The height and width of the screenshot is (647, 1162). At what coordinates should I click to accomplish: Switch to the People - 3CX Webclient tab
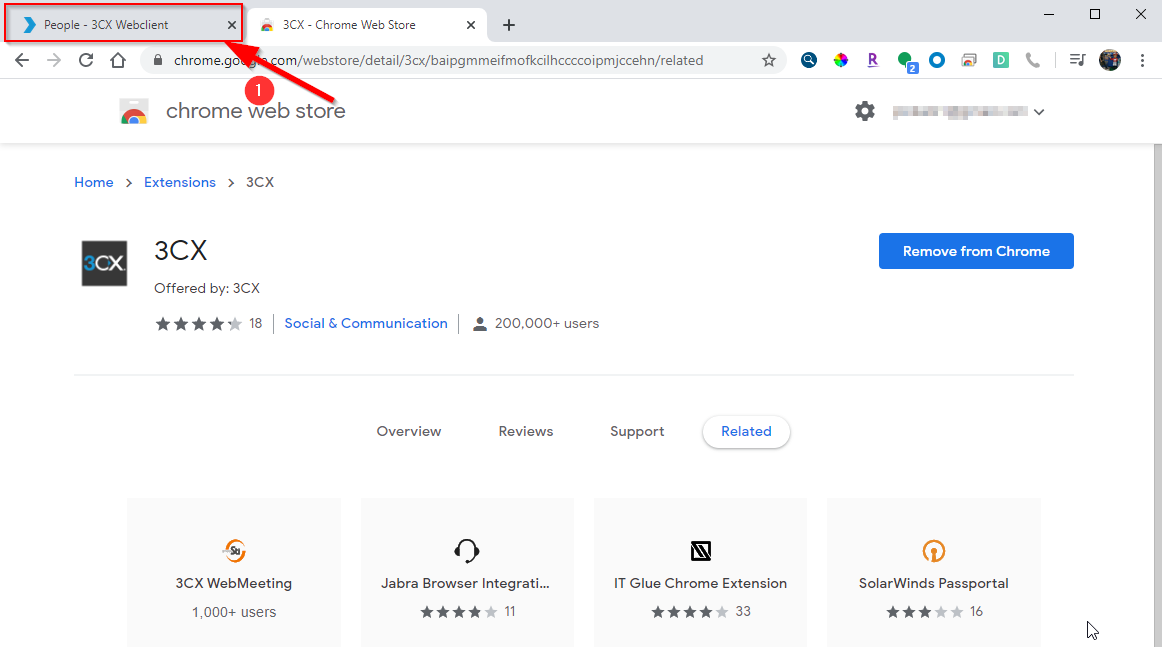pyautogui.click(x=122, y=24)
